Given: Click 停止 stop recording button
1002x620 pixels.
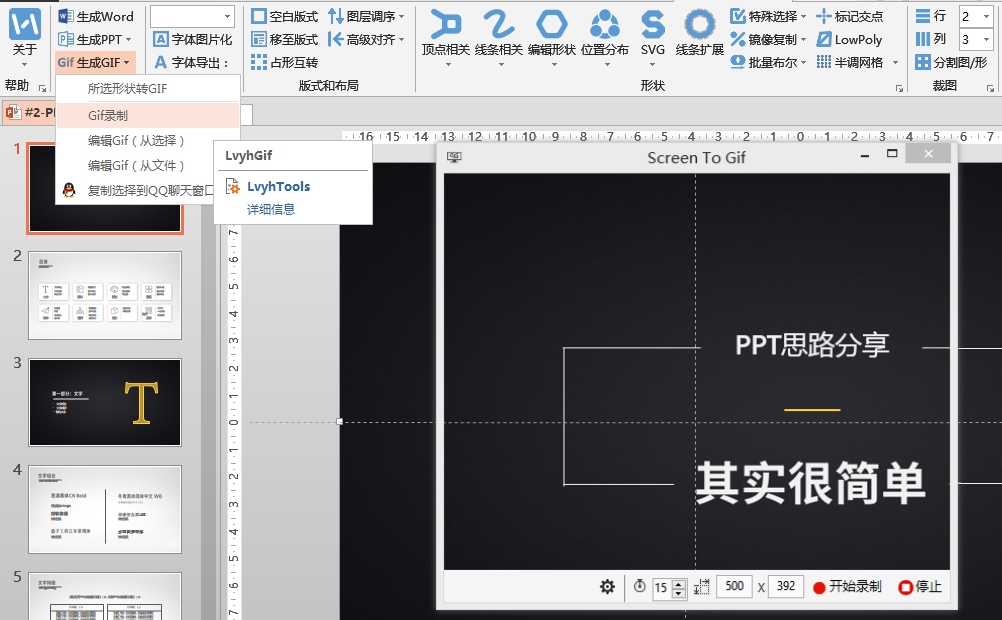Looking at the screenshot, I should [x=920, y=587].
